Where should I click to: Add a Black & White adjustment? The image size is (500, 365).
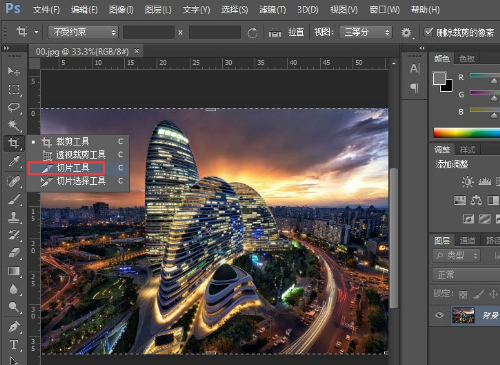click(493, 200)
